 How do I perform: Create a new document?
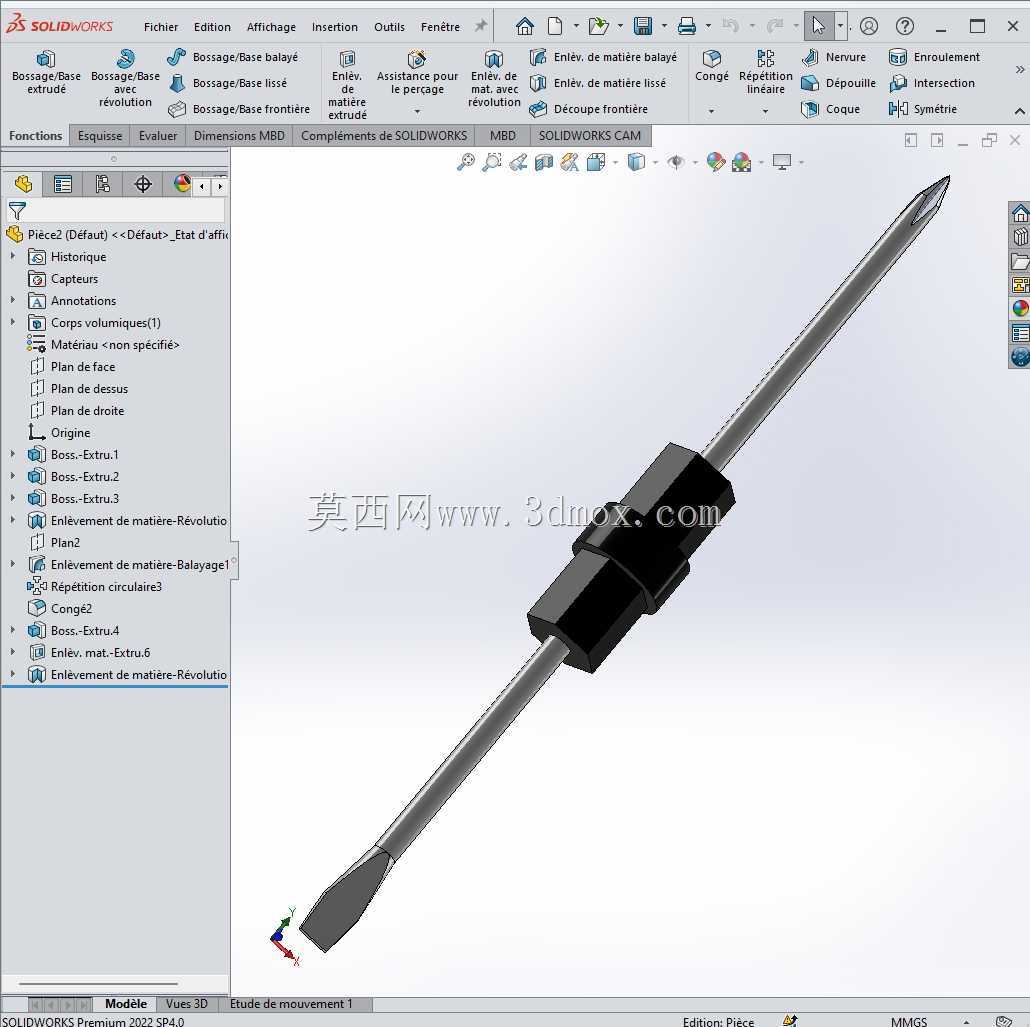click(555, 26)
